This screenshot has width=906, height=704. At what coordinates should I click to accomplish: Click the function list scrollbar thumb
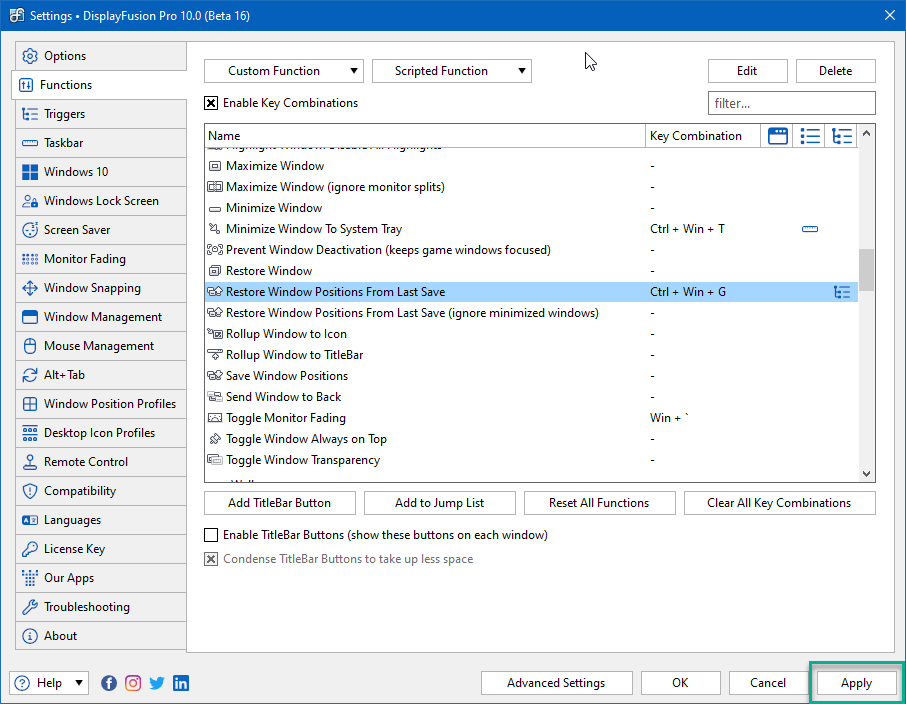pyautogui.click(x=866, y=270)
